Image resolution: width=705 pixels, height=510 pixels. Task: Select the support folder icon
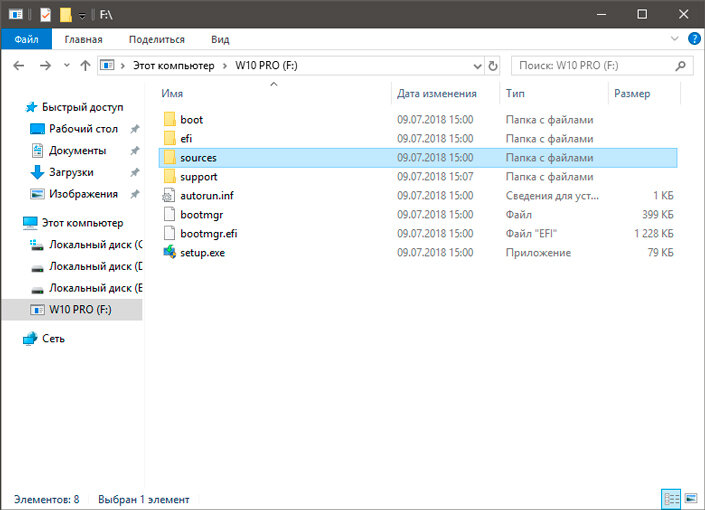point(169,176)
